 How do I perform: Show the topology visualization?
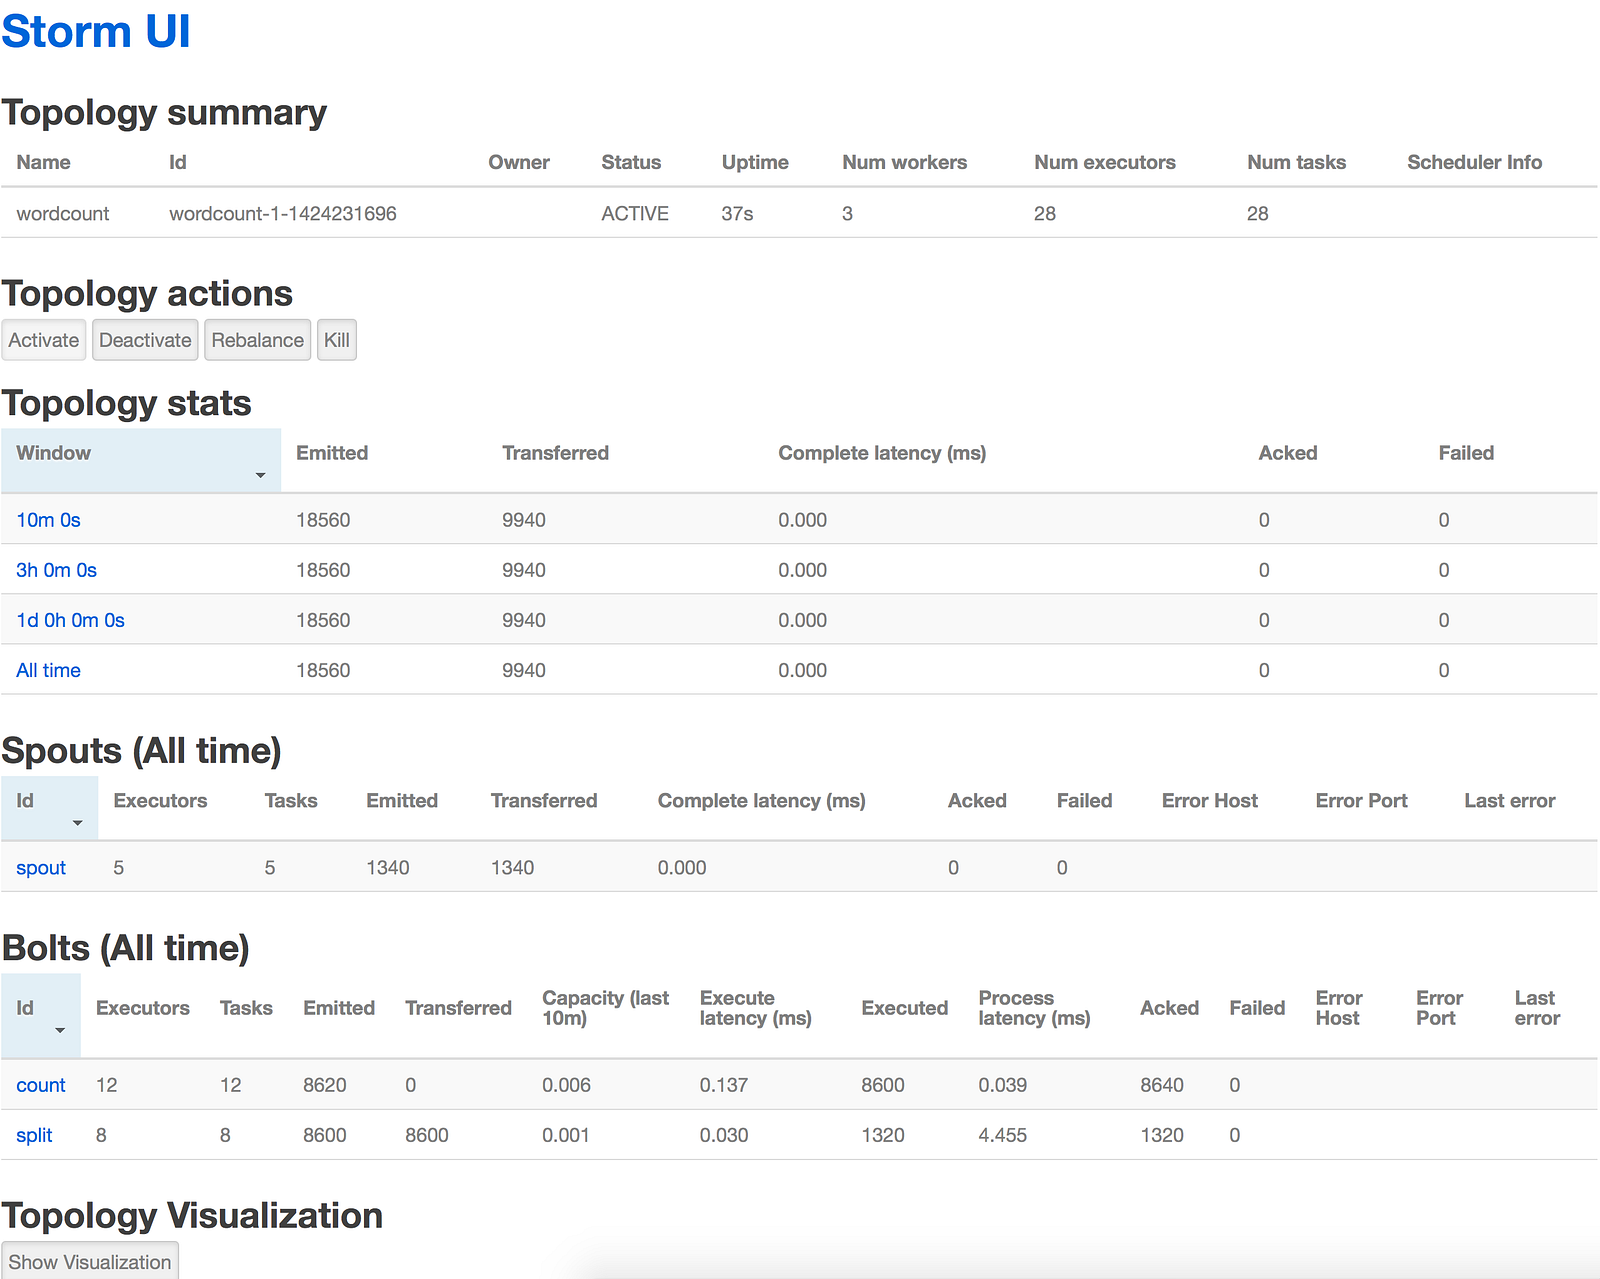tap(90, 1262)
